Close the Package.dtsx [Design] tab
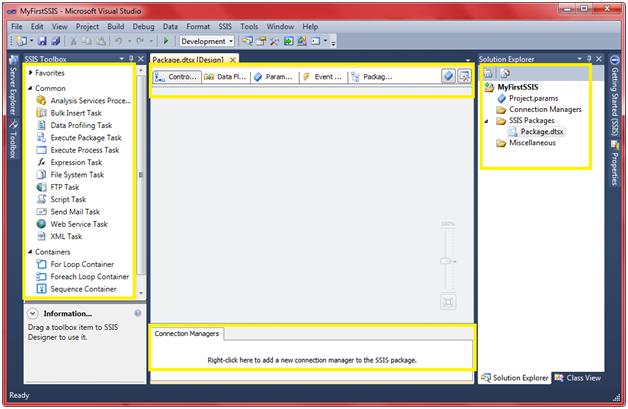This screenshot has height=409, width=628. coord(233,60)
